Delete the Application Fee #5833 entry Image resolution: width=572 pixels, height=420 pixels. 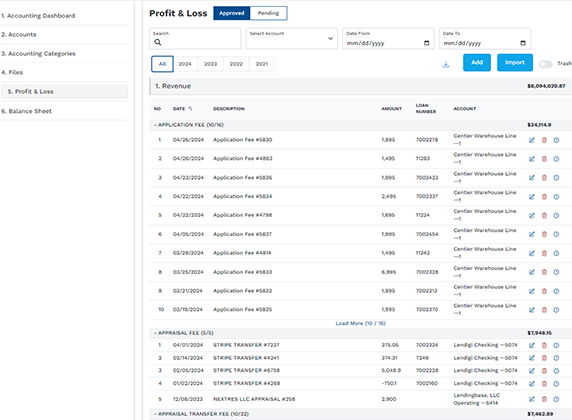click(x=544, y=272)
